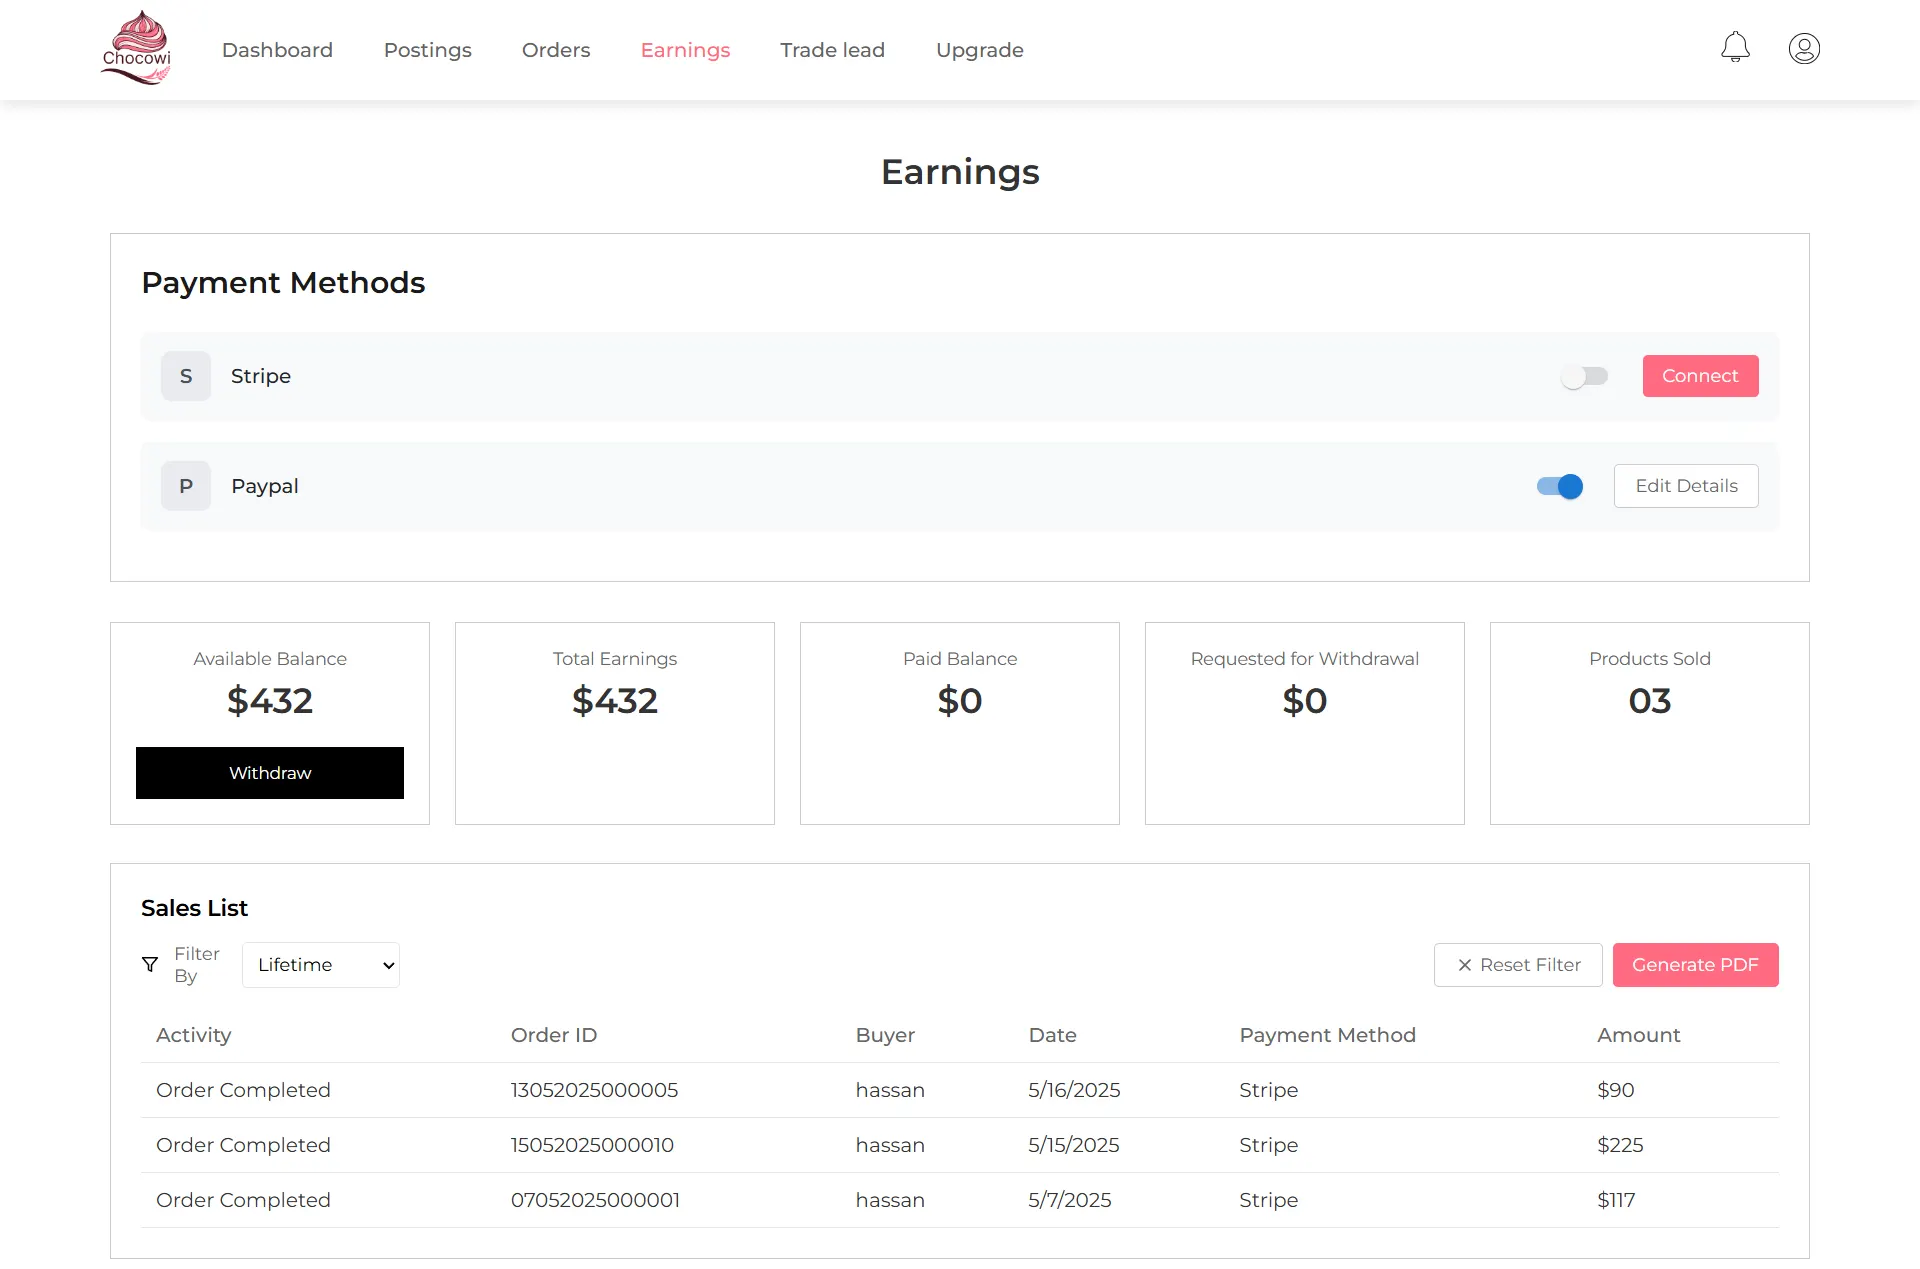Open the Lifetime filter dropdown

click(x=321, y=965)
